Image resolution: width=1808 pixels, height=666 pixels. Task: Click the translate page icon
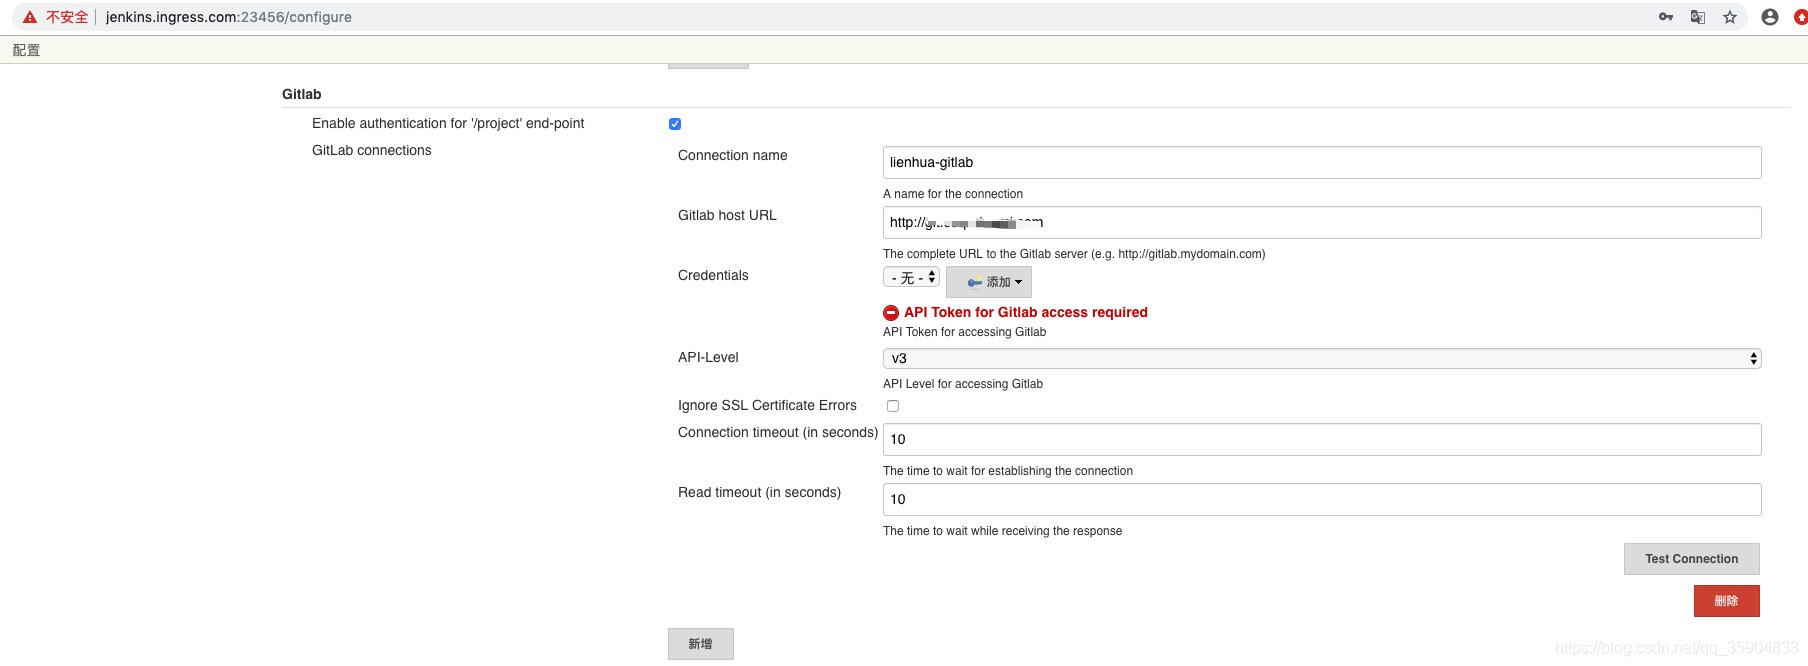pyautogui.click(x=1698, y=17)
